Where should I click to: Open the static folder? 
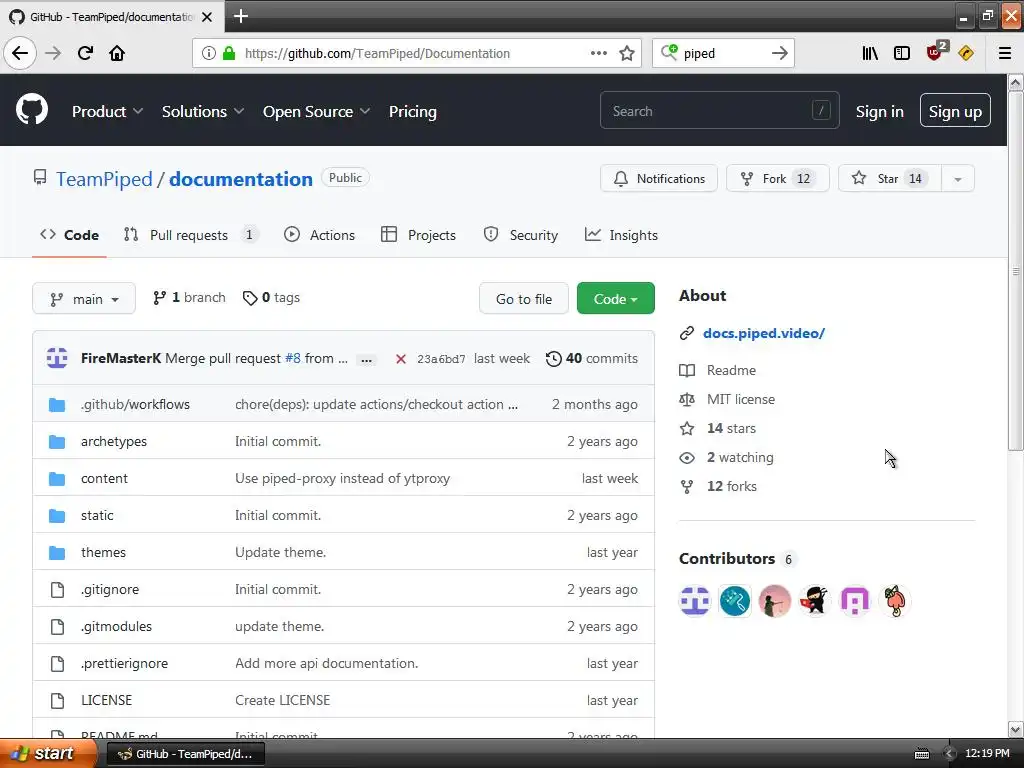(x=97, y=516)
